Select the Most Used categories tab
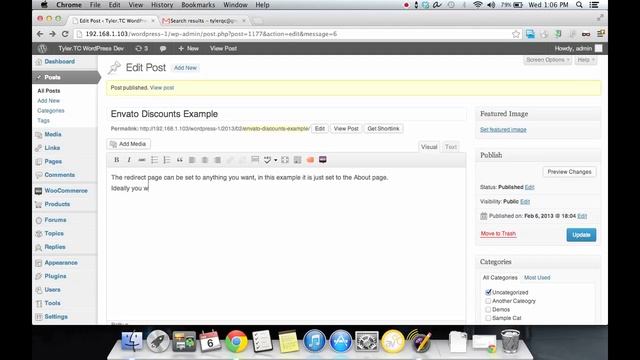 [x=537, y=278]
